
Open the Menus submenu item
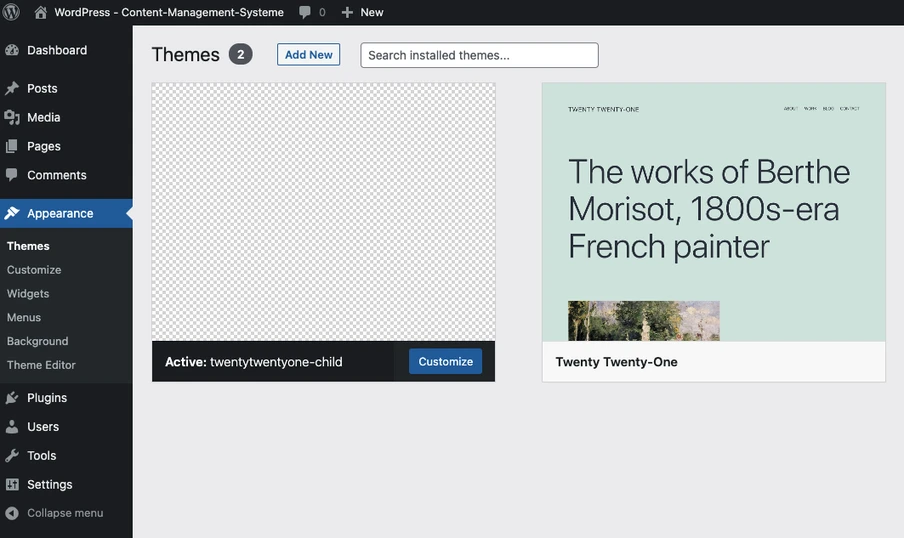click(x=24, y=317)
